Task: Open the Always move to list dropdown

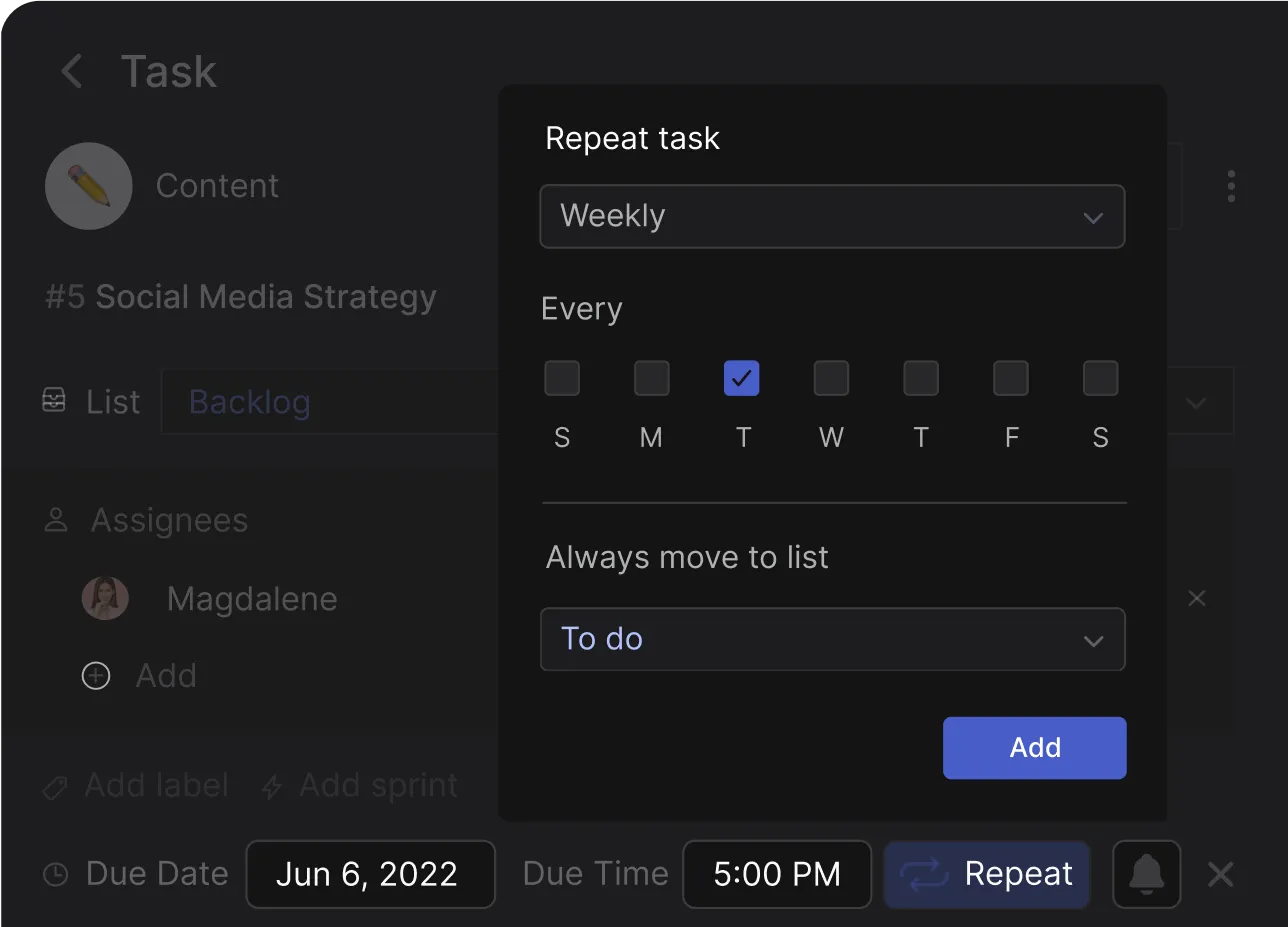Action: [832, 640]
